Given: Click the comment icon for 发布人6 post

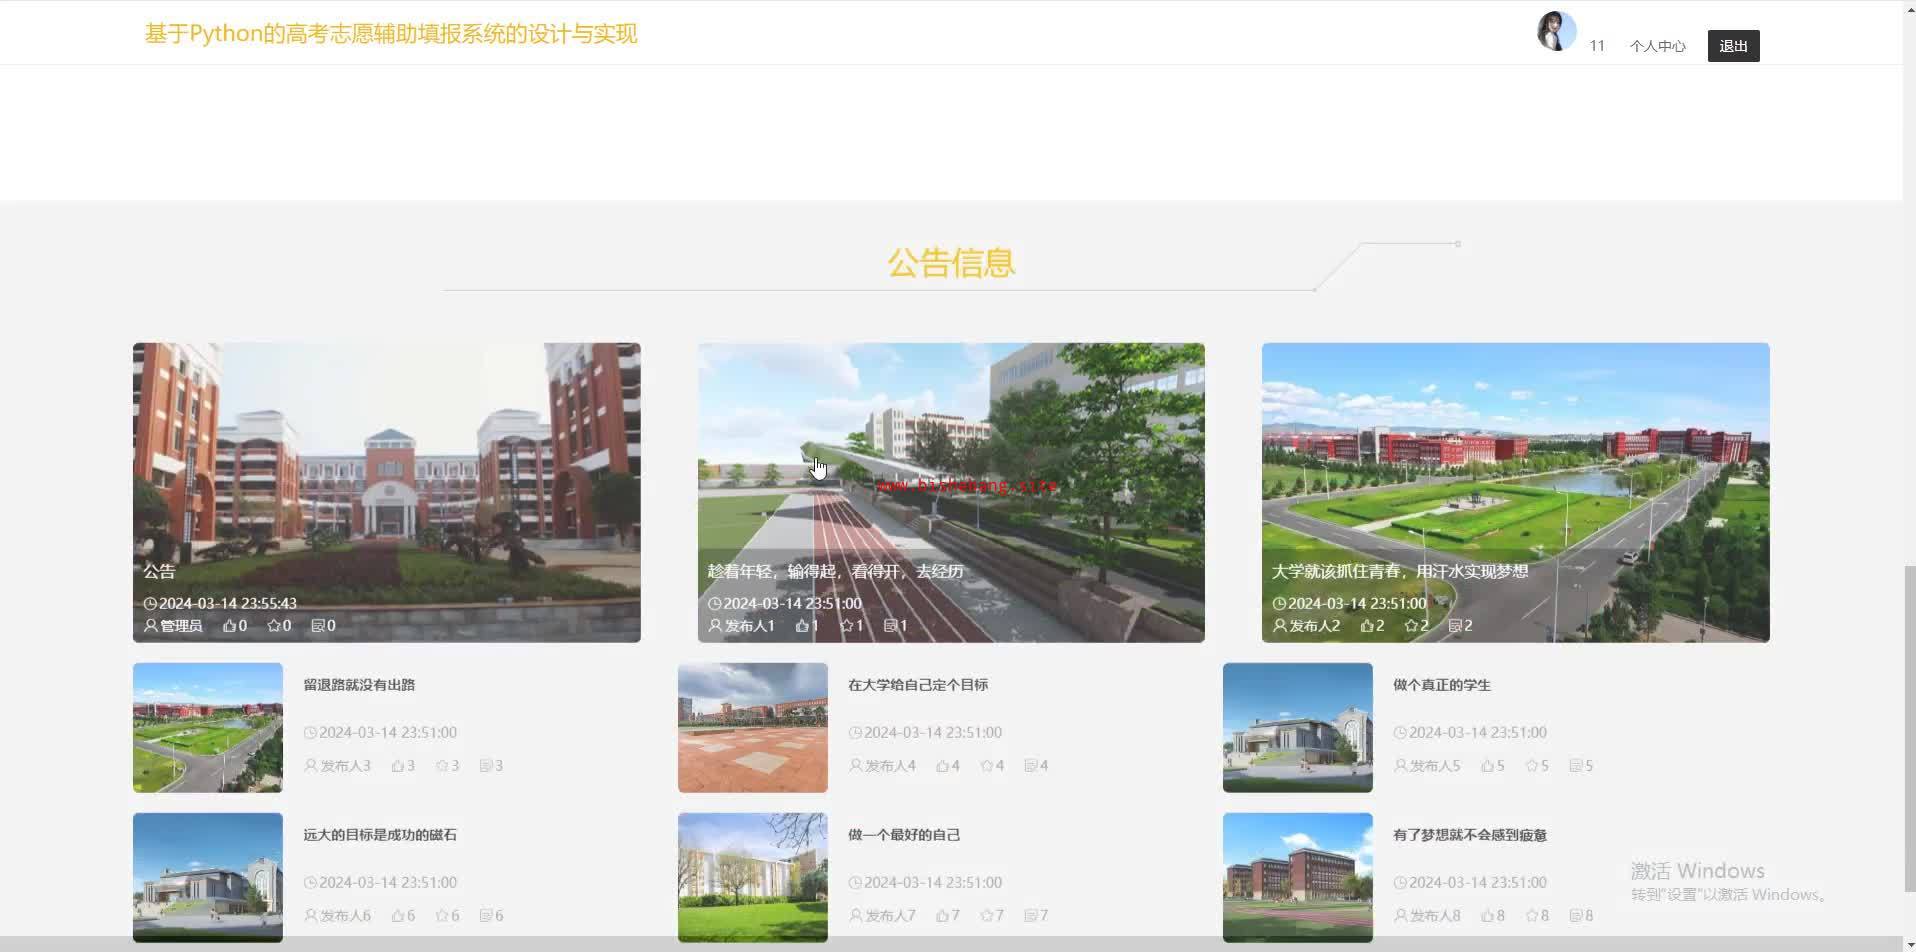Looking at the screenshot, I should [485, 916].
